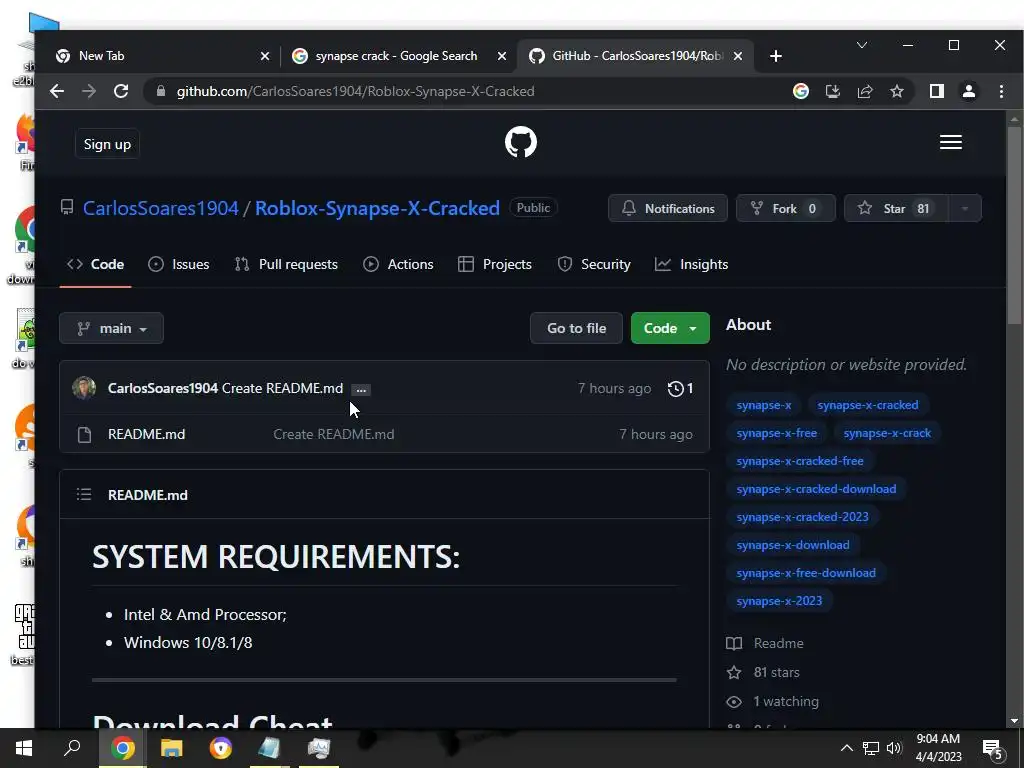Toggle the browser side panel icon
Image resolution: width=1024 pixels, height=768 pixels.
[936, 91]
